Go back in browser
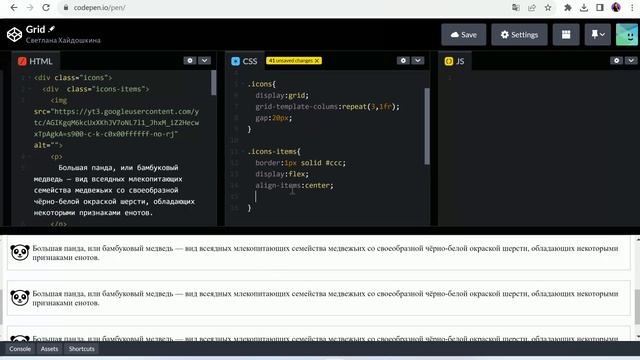The image size is (640, 360). [13, 7]
